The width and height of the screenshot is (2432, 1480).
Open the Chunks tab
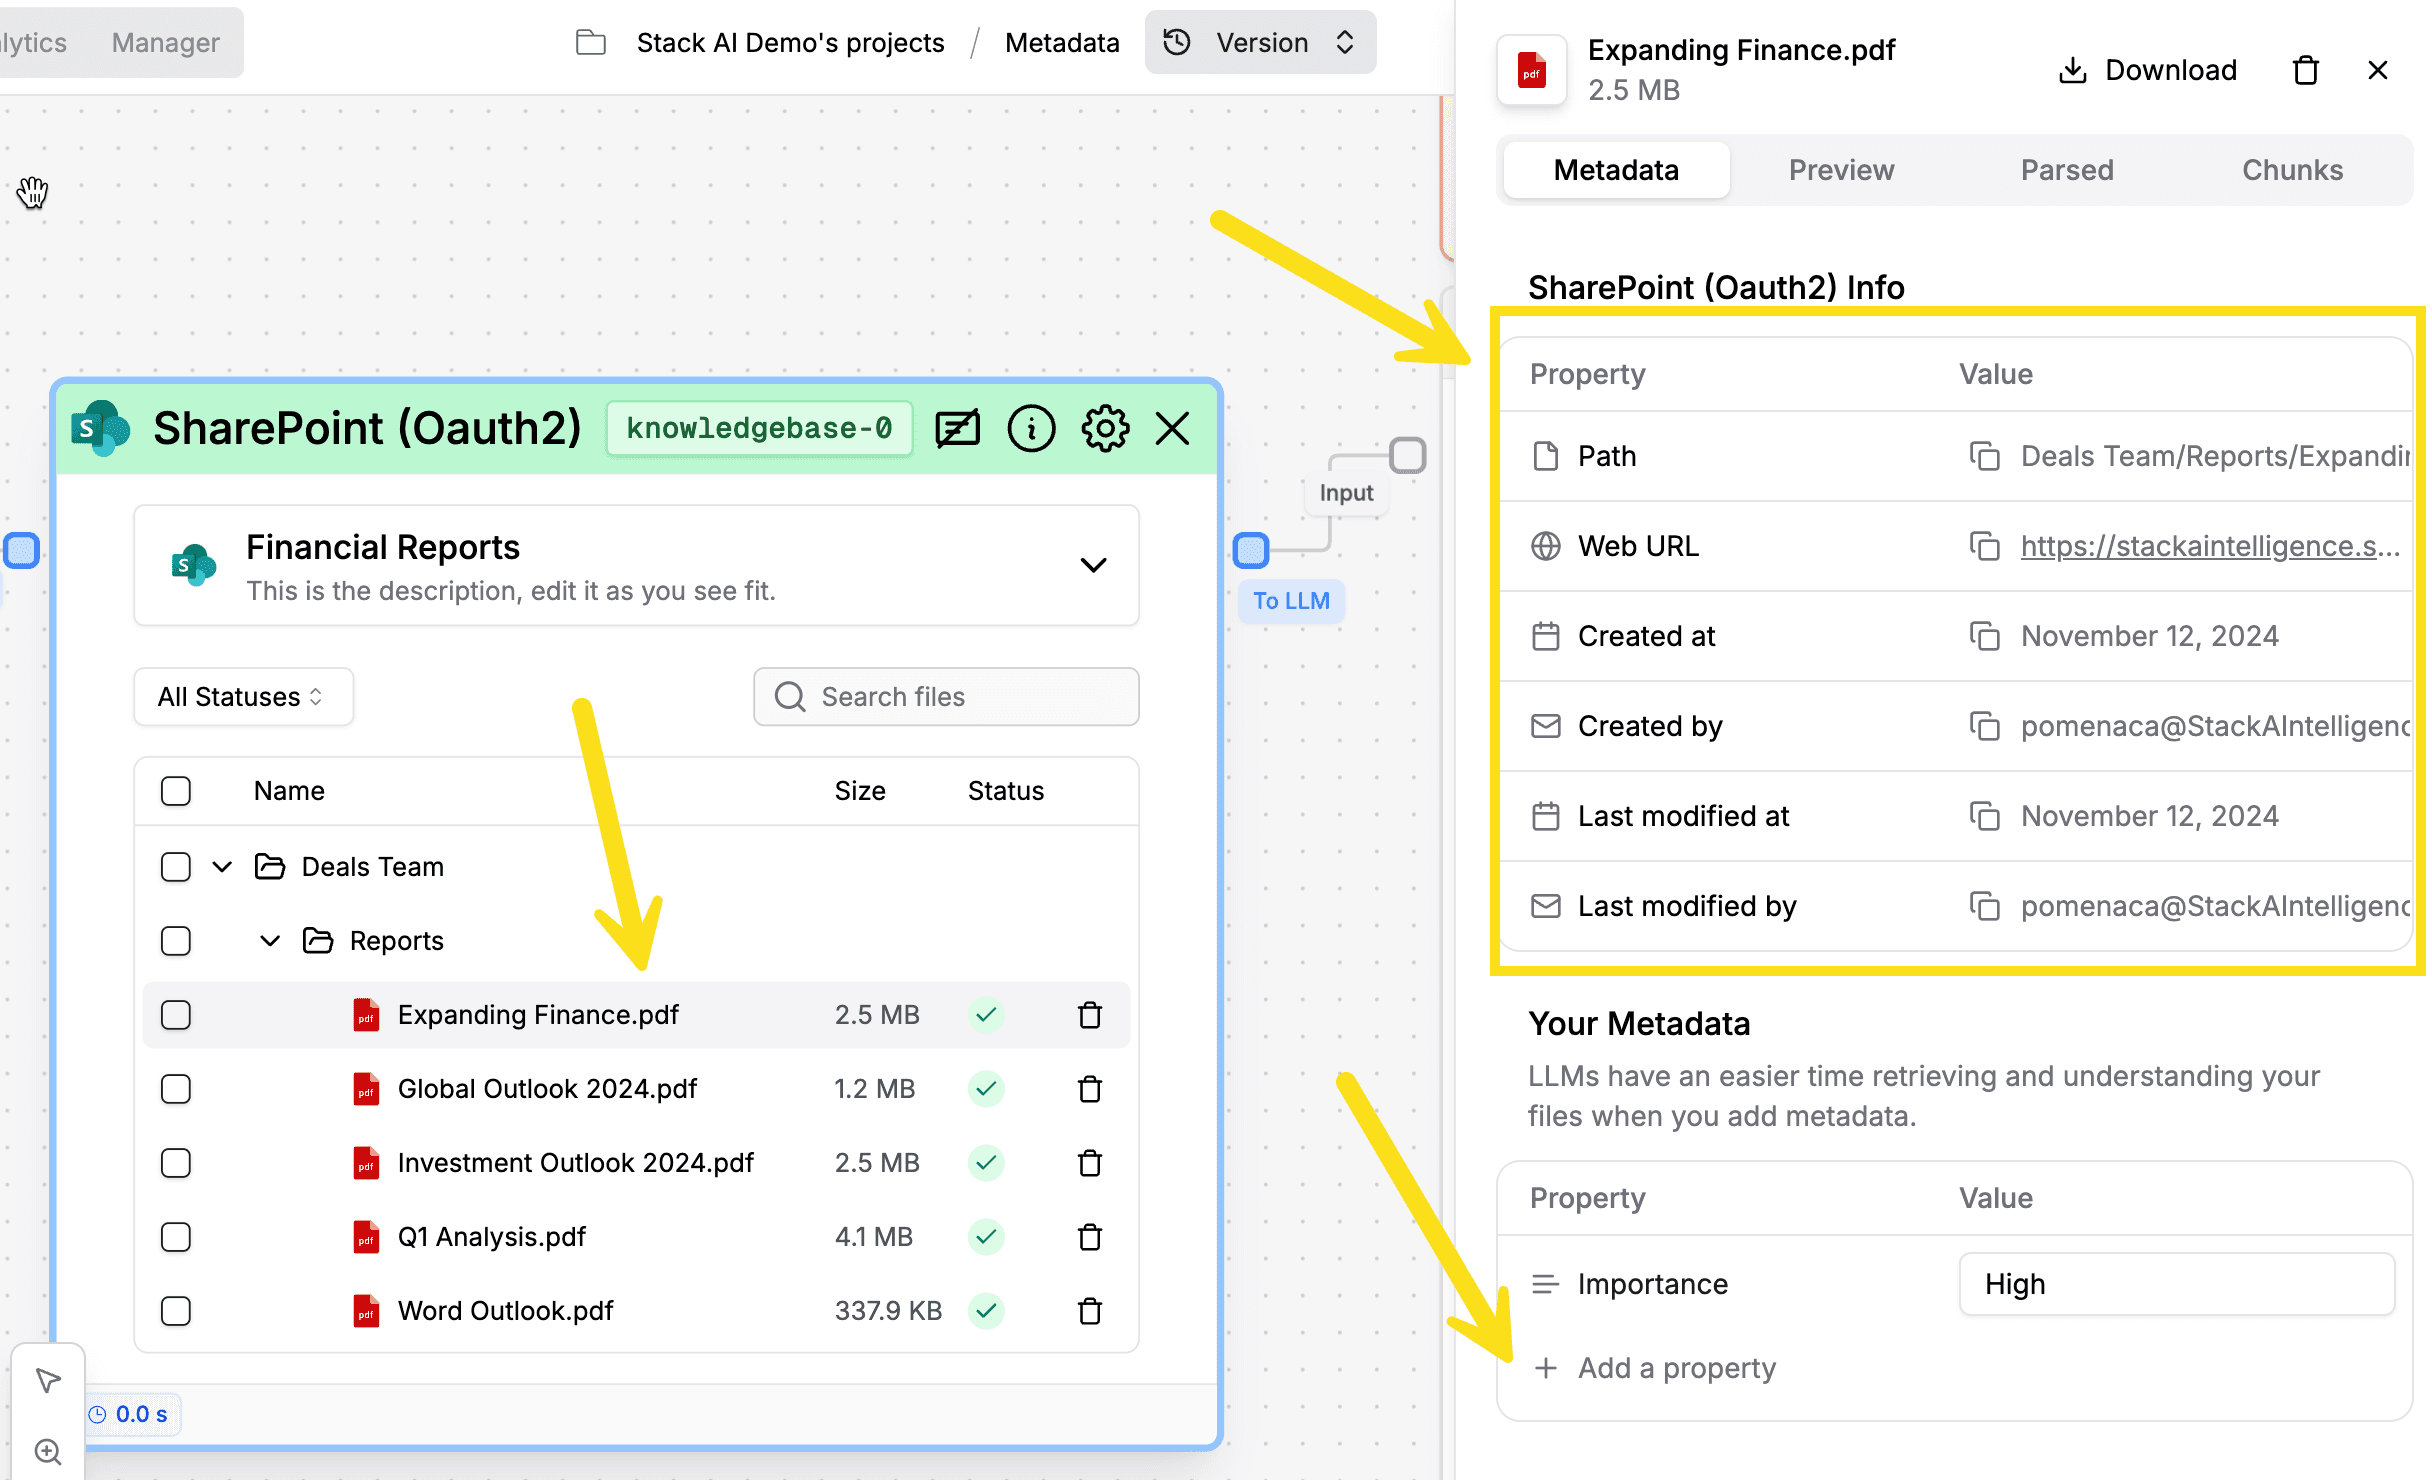click(x=2292, y=170)
